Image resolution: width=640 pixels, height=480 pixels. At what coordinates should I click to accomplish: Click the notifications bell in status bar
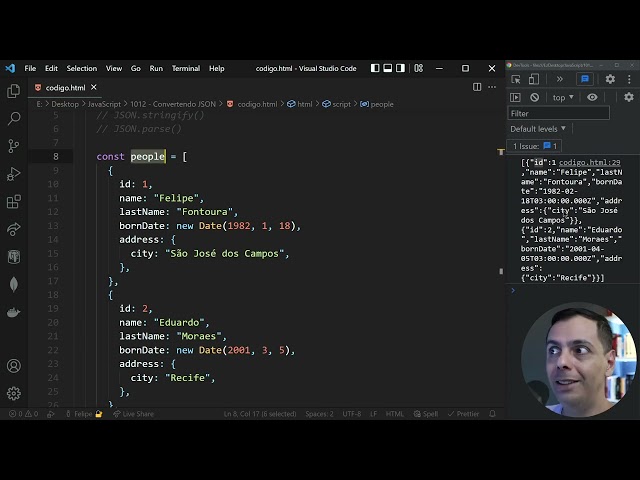(x=492, y=414)
